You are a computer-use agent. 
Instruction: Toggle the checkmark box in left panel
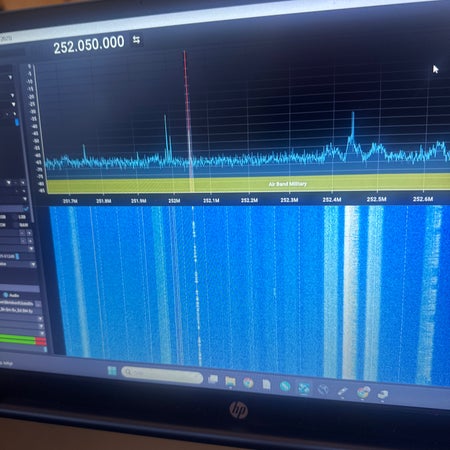pos(26,209)
